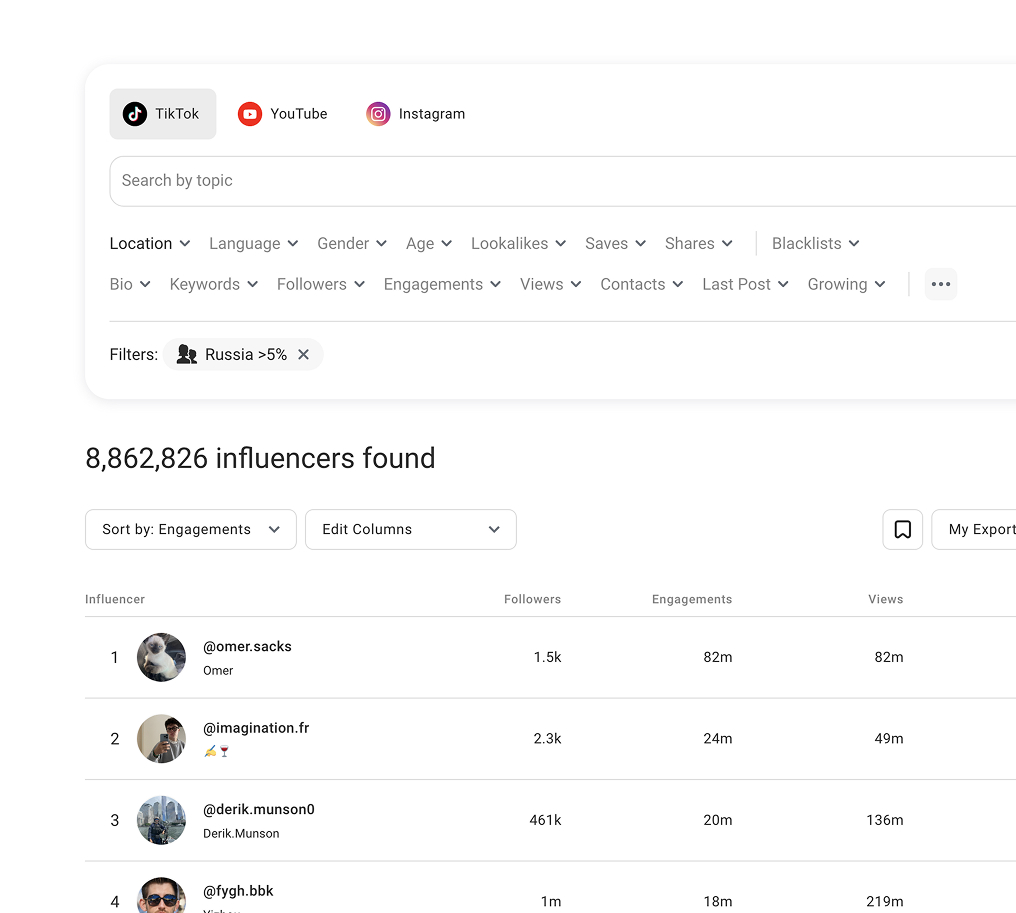
Task: Open @omer.sacks profile avatar
Action: [161, 657]
